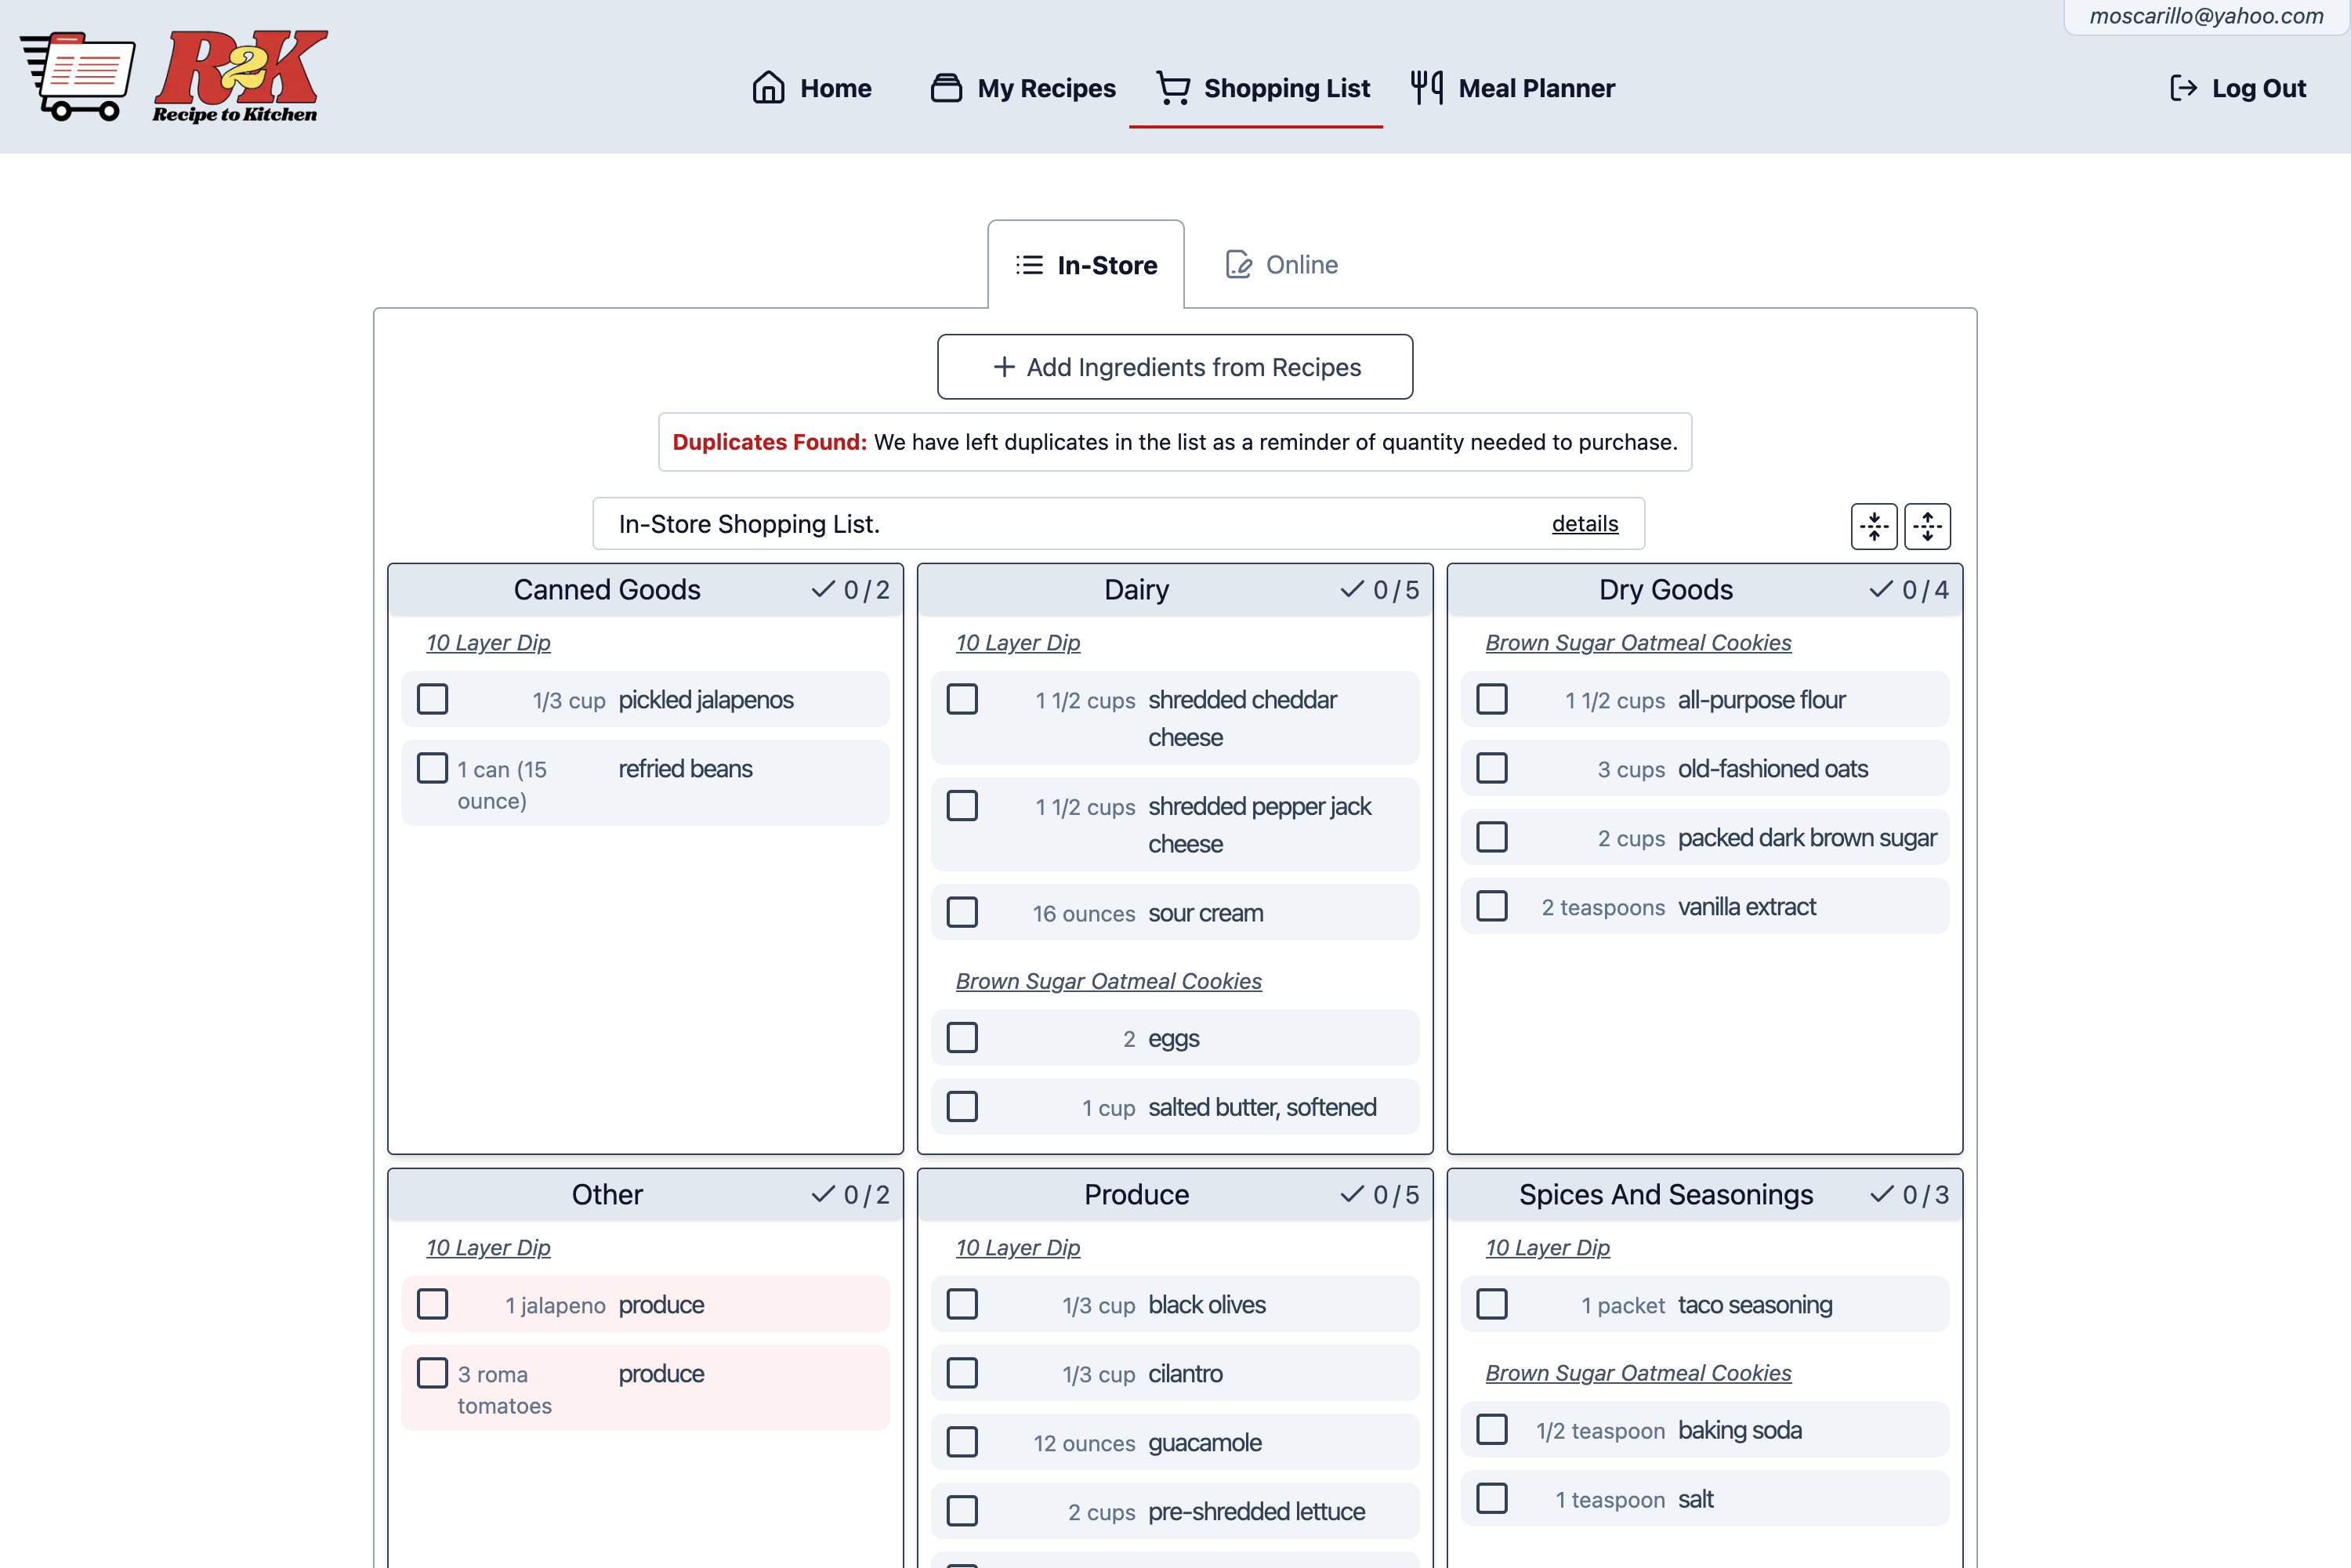Click the Home house icon
The image size is (2351, 1568).
[x=767, y=88]
